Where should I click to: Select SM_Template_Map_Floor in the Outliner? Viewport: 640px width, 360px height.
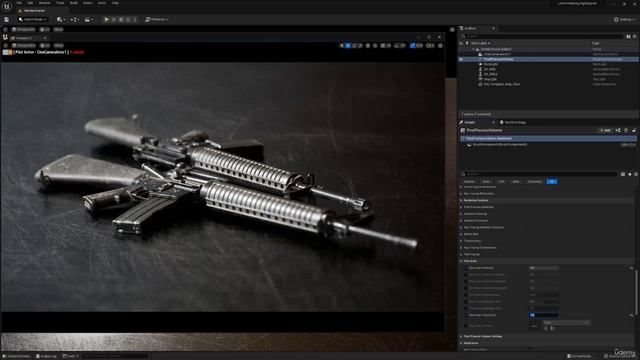coord(502,84)
